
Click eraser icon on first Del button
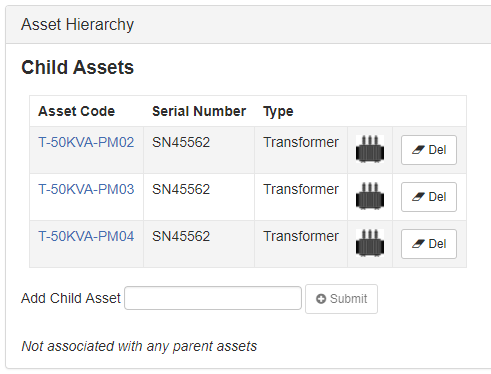tap(418, 150)
